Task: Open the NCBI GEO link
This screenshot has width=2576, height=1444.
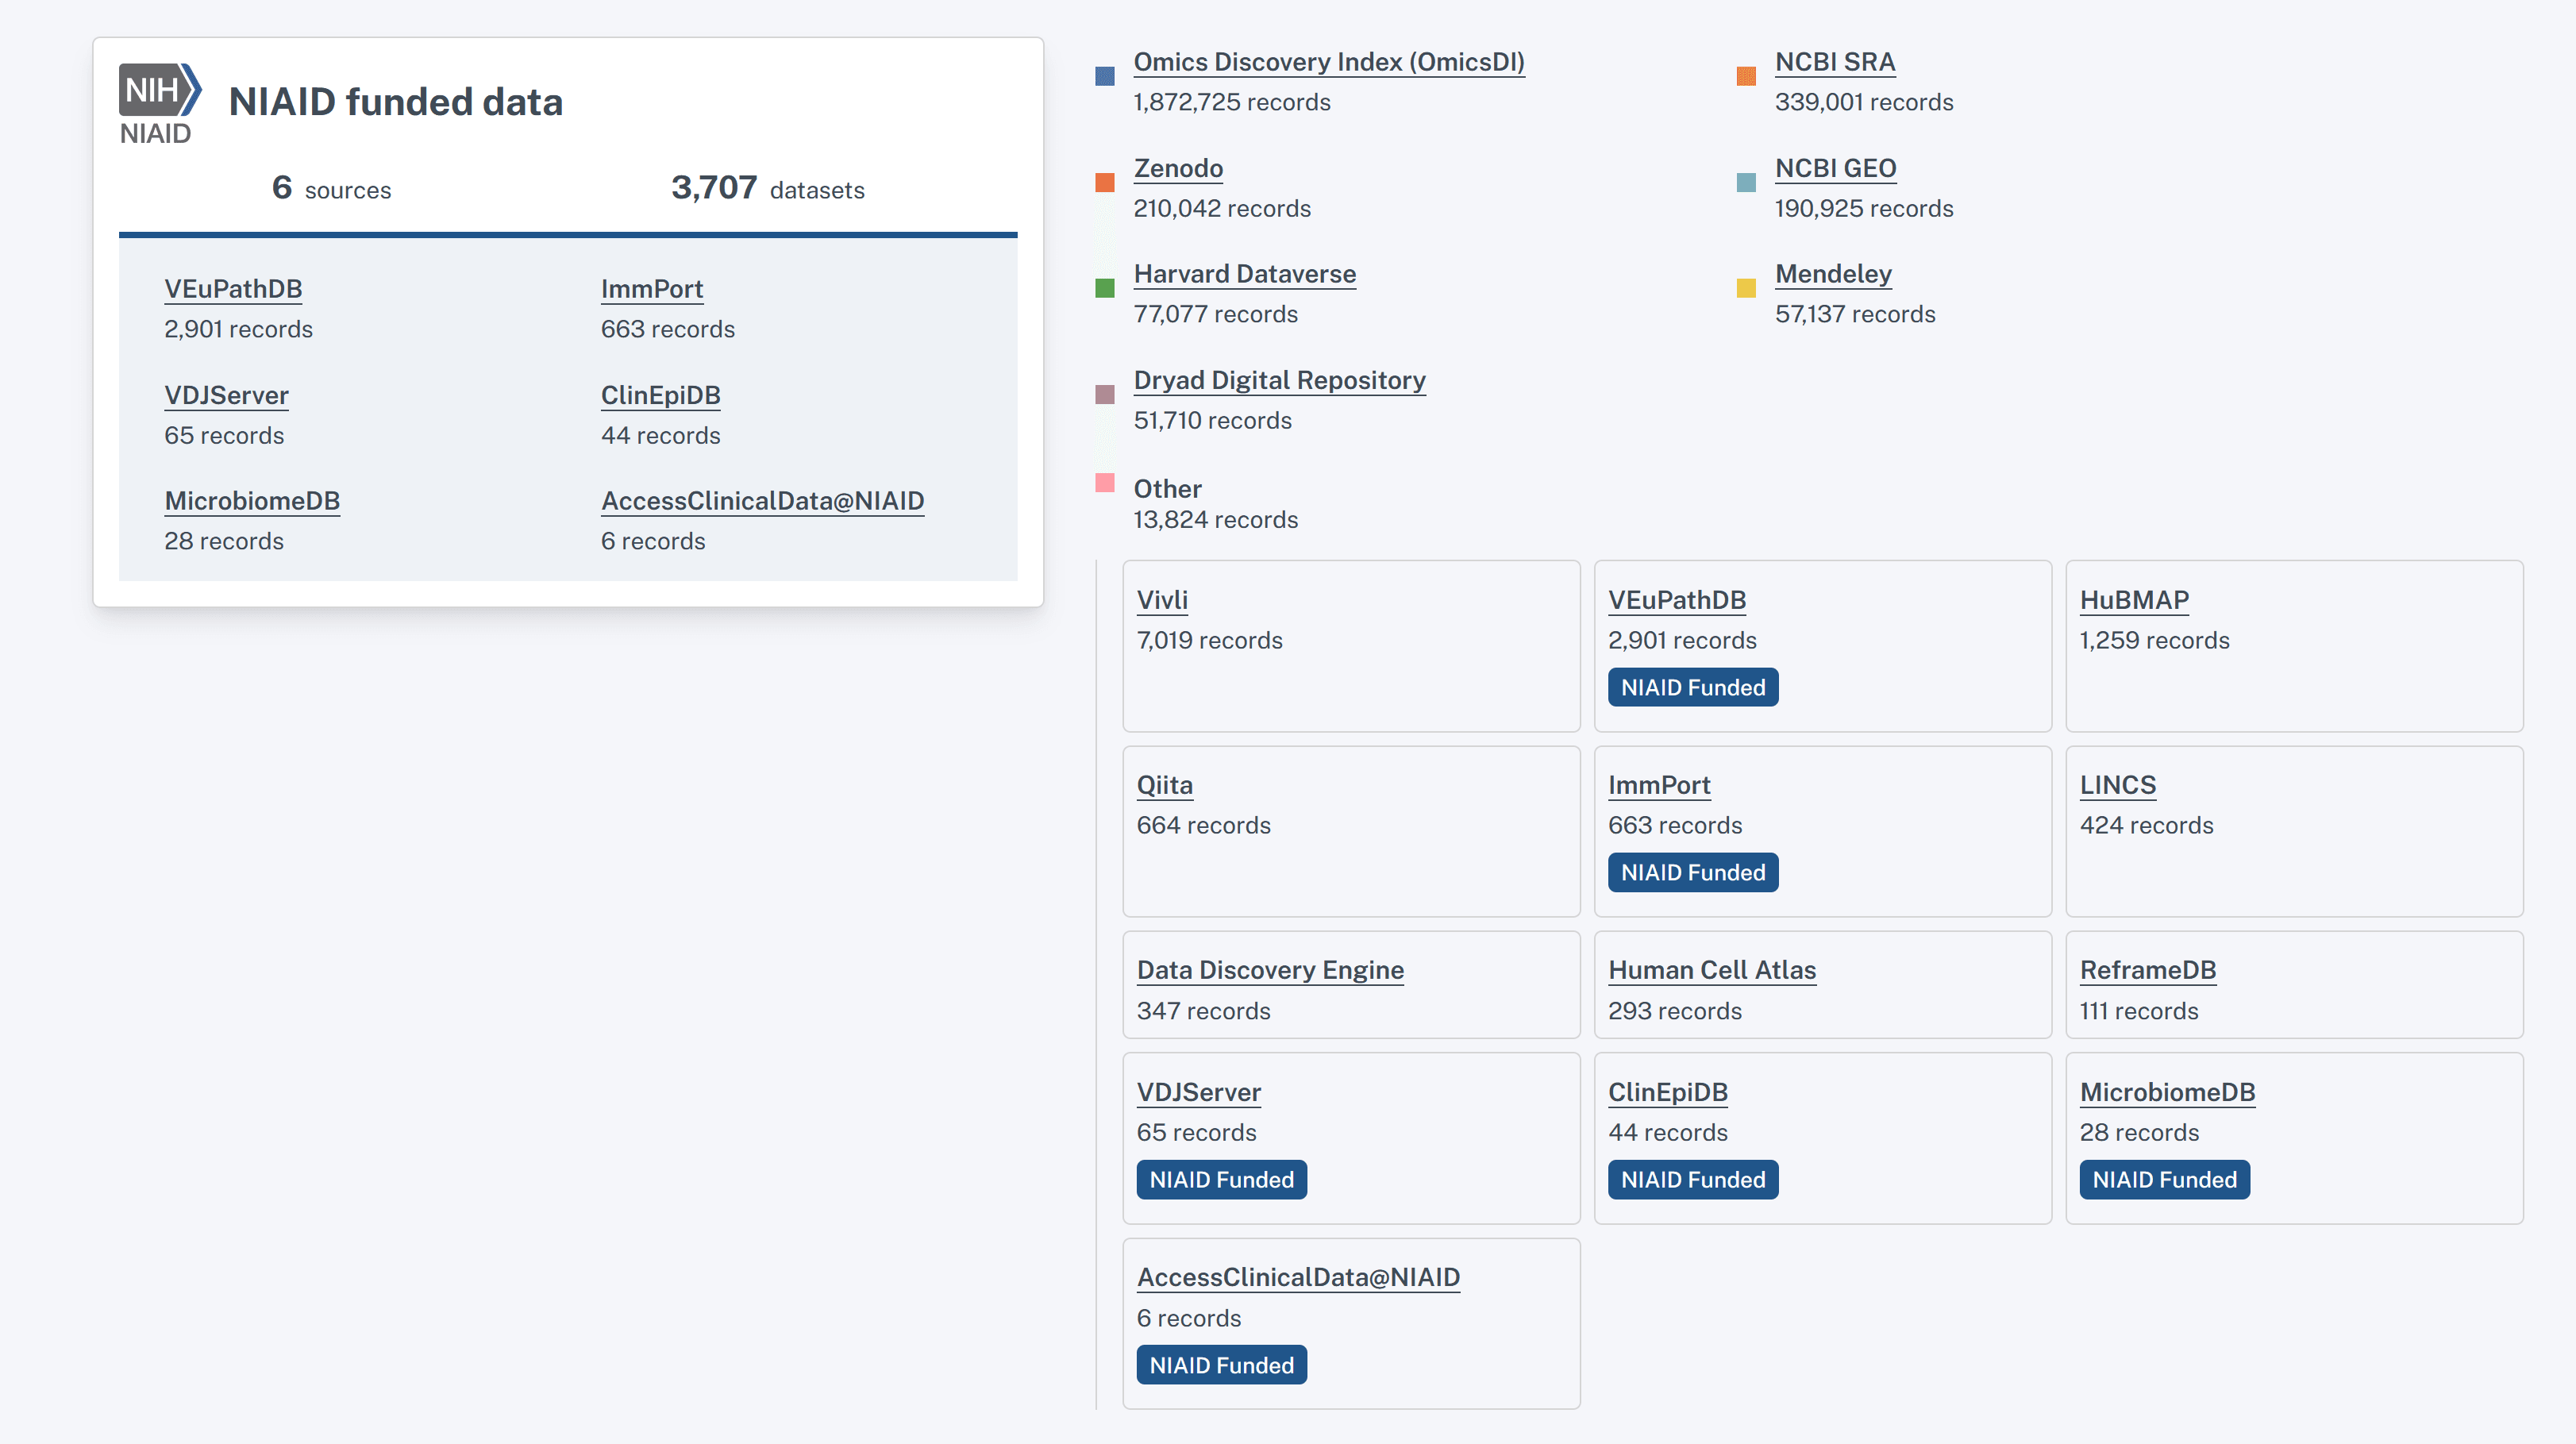Action: point(1835,168)
